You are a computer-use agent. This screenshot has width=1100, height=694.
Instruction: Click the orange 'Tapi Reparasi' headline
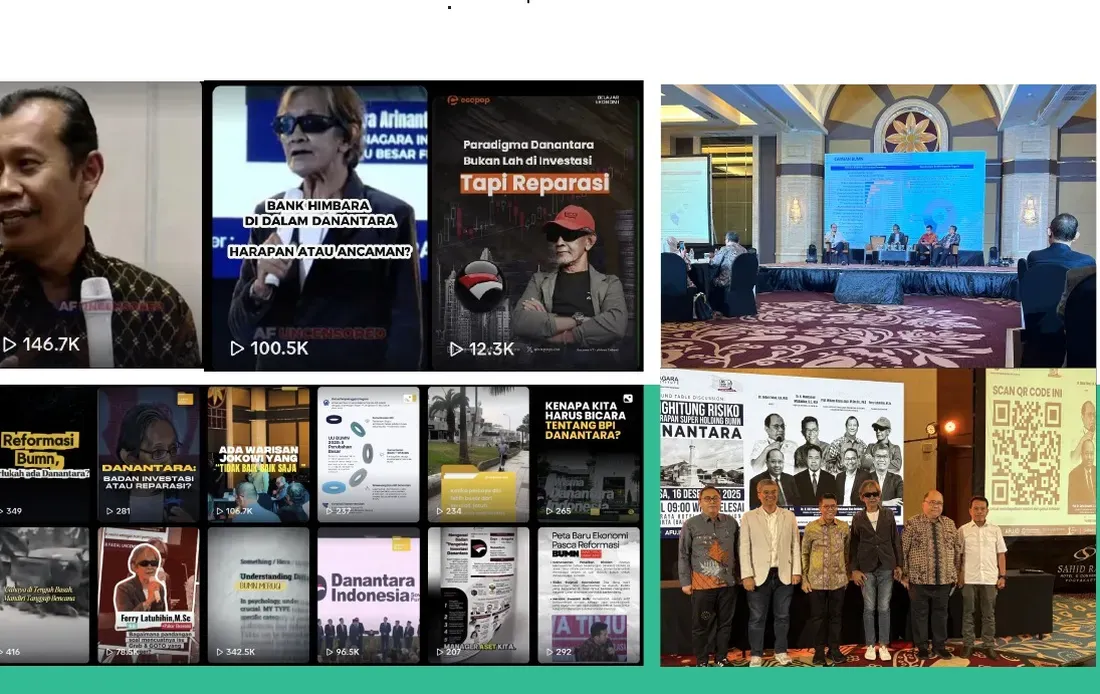pos(535,183)
